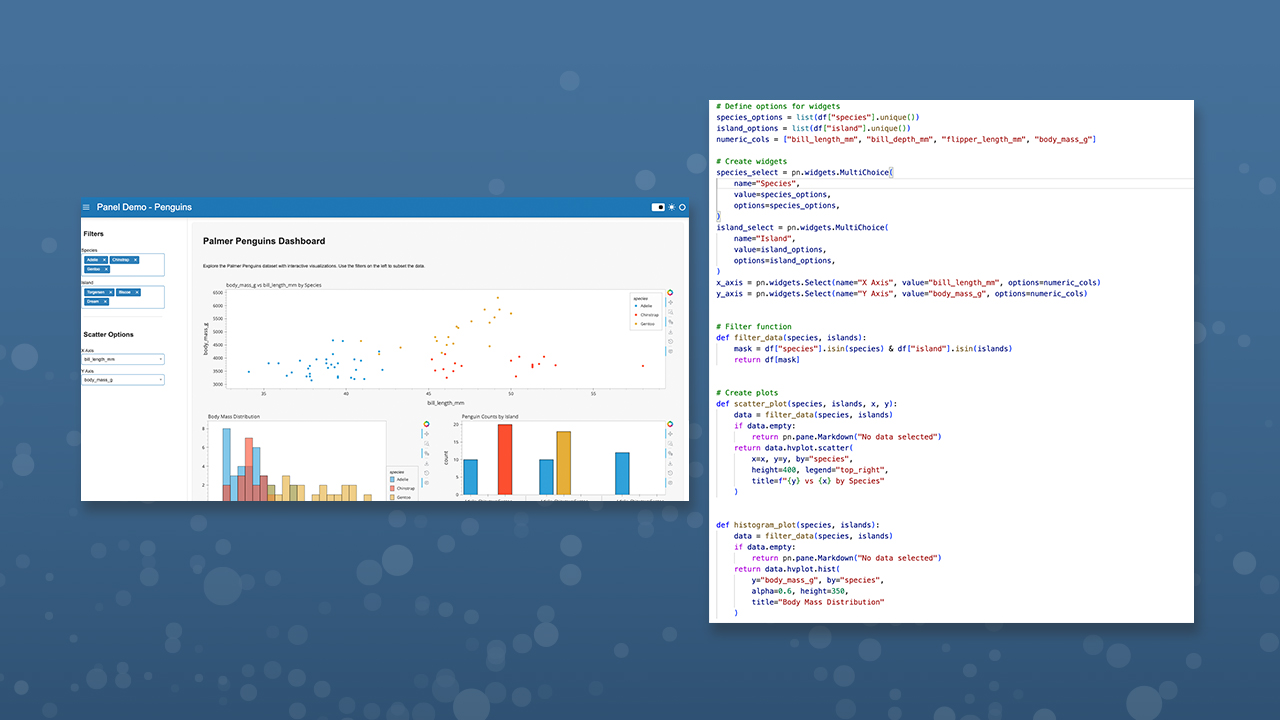The height and width of the screenshot is (720, 1280).
Task: Click the Panel Demo - Penguins title
Action: 144,207
